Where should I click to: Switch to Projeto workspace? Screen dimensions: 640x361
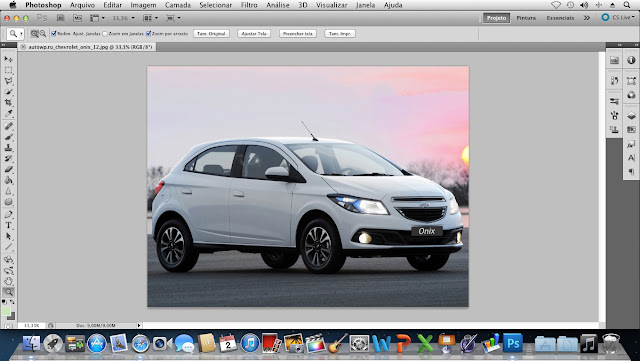pyautogui.click(x=496, y=18)
